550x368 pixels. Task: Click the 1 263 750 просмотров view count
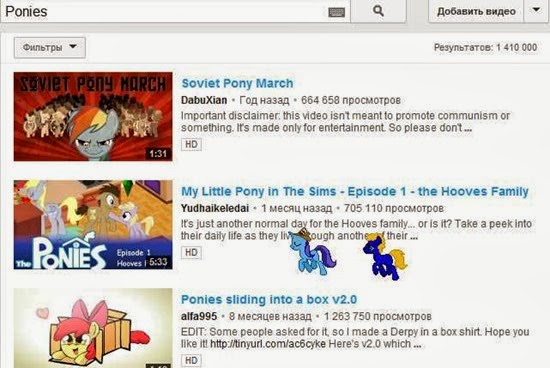pos(378,316)
